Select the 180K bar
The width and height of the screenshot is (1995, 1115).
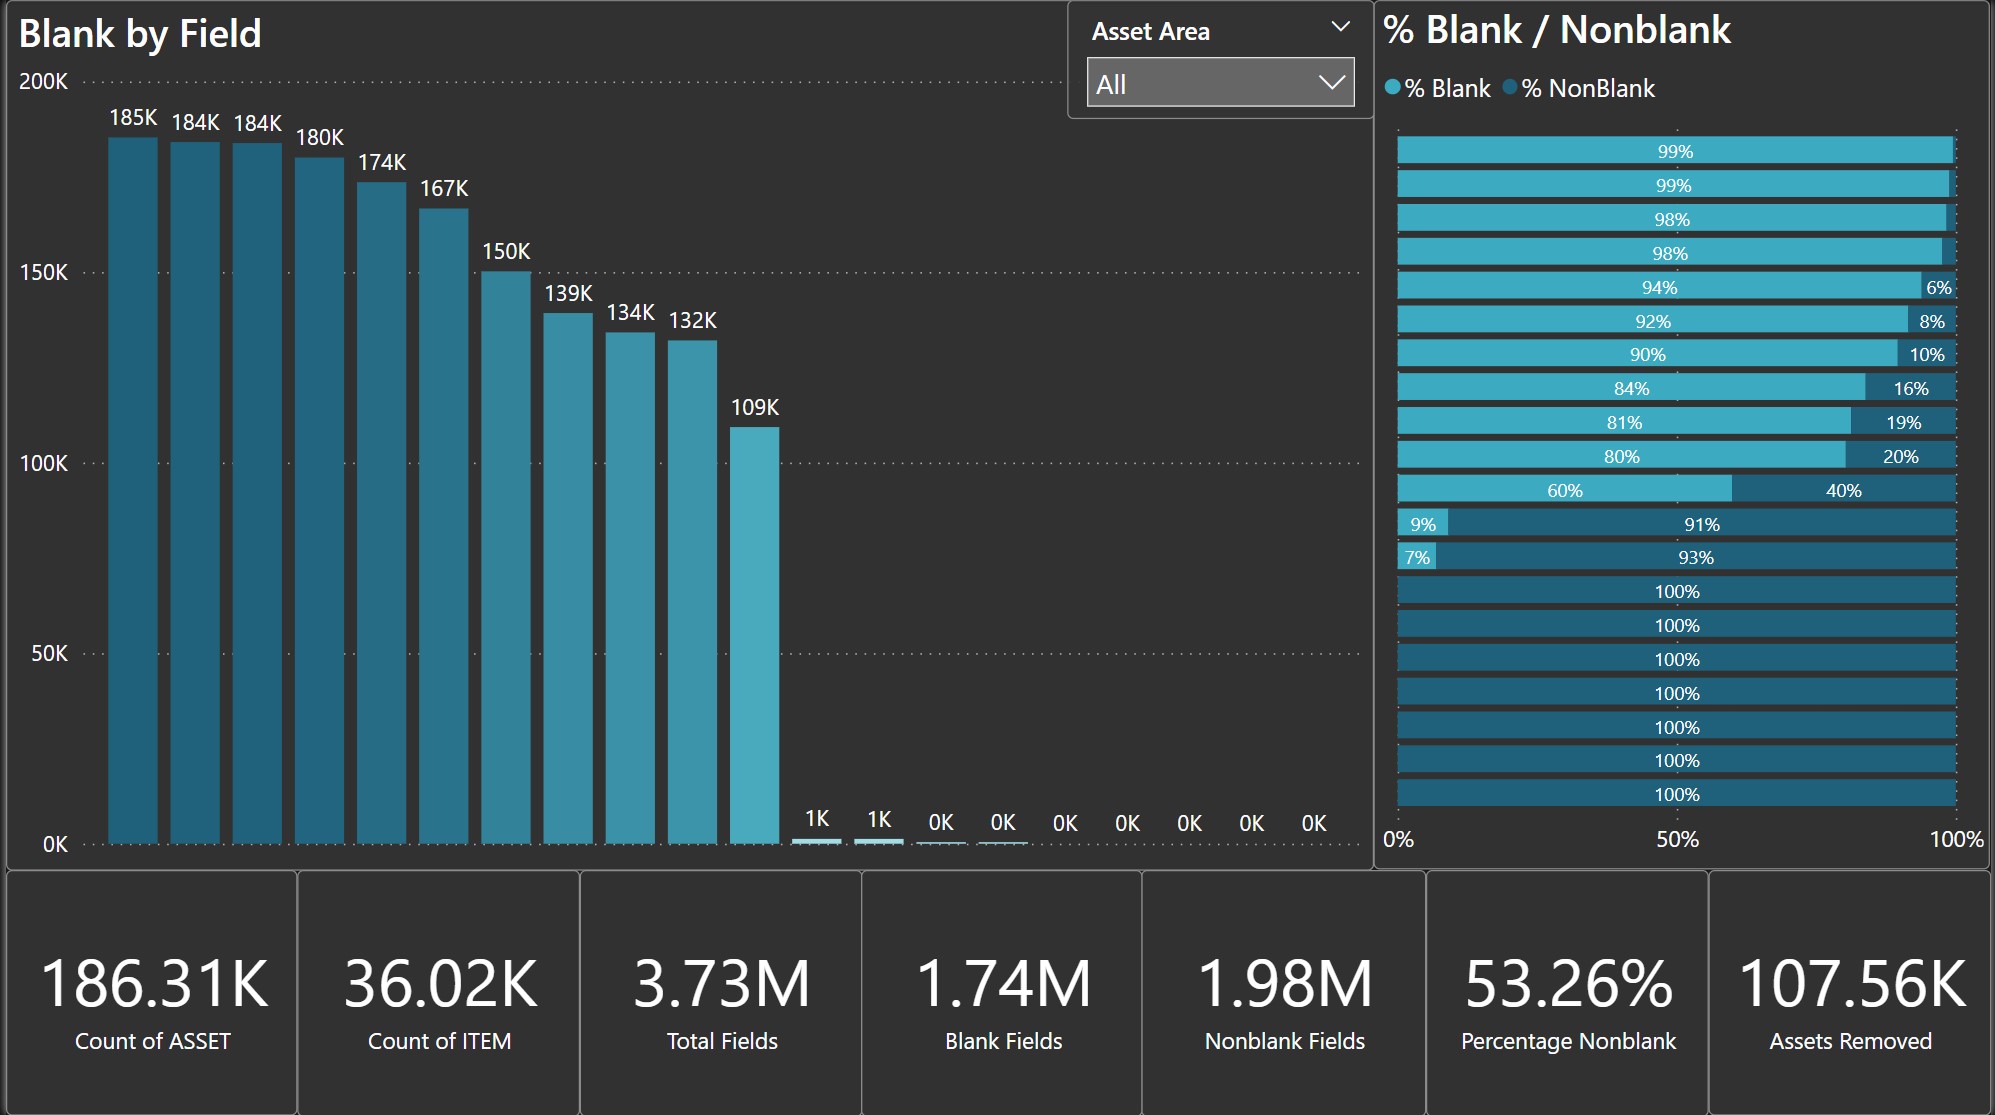pyautogui.click(x=319, y=500)
